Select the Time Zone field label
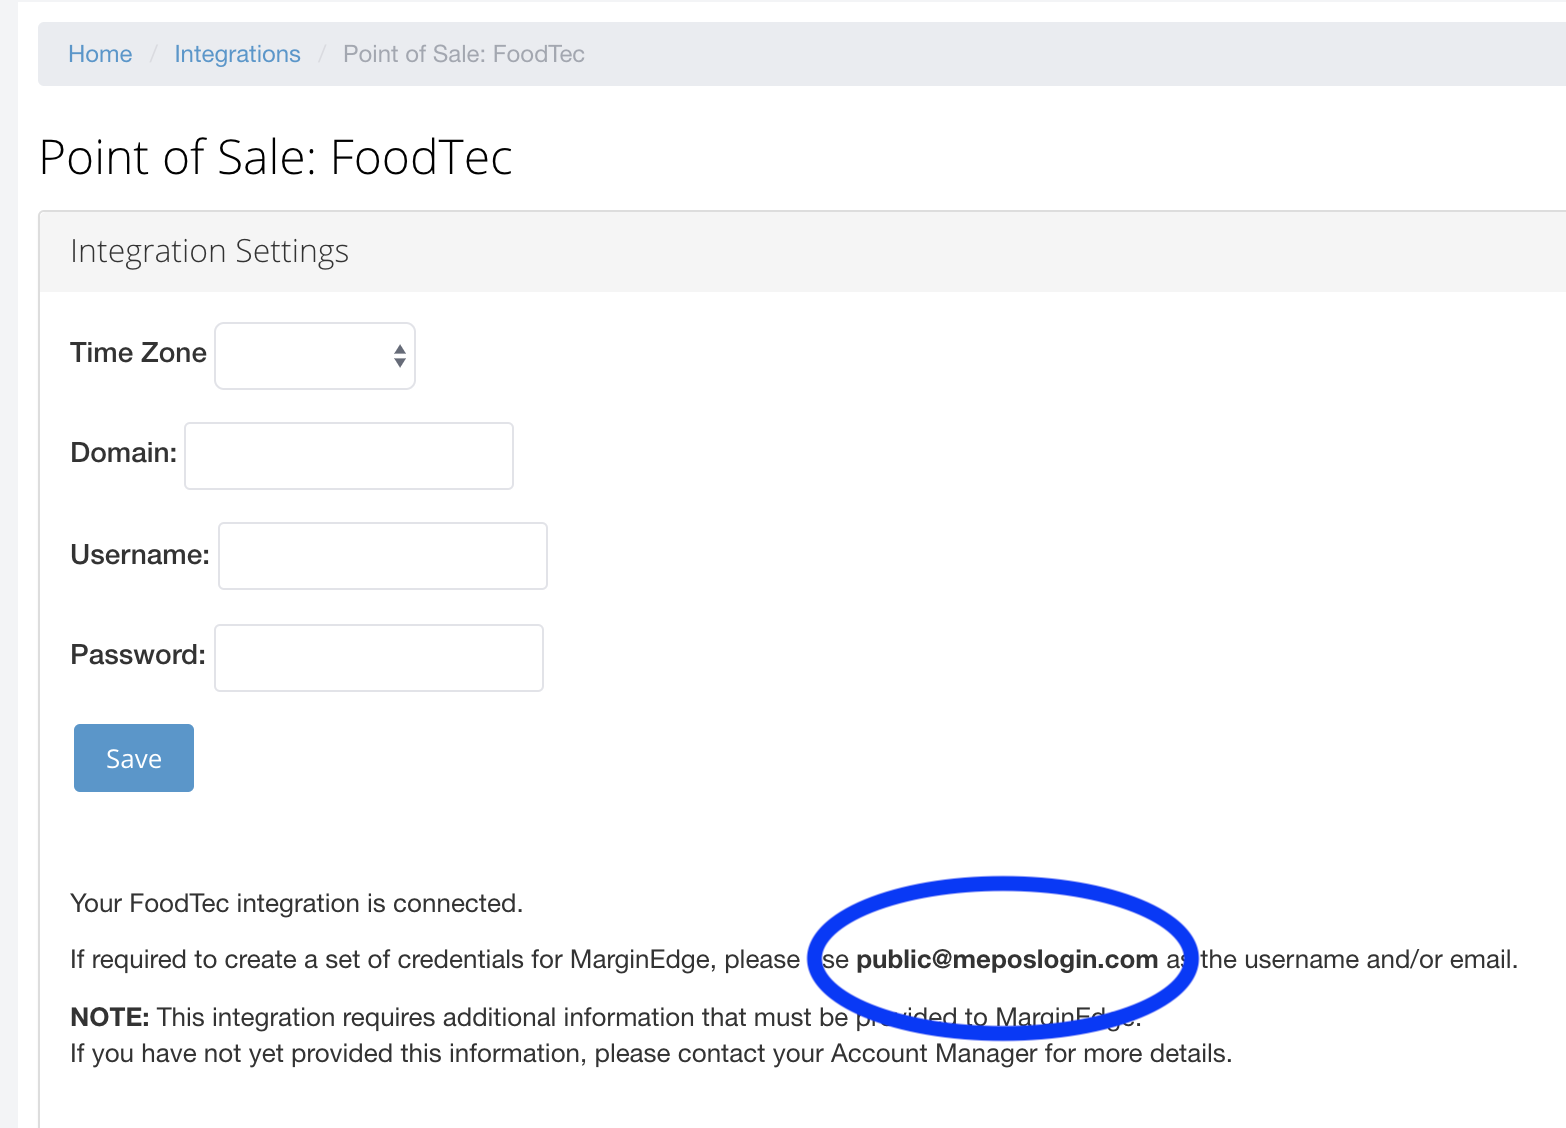1566x1128 pixels. [x=137, y=353]
